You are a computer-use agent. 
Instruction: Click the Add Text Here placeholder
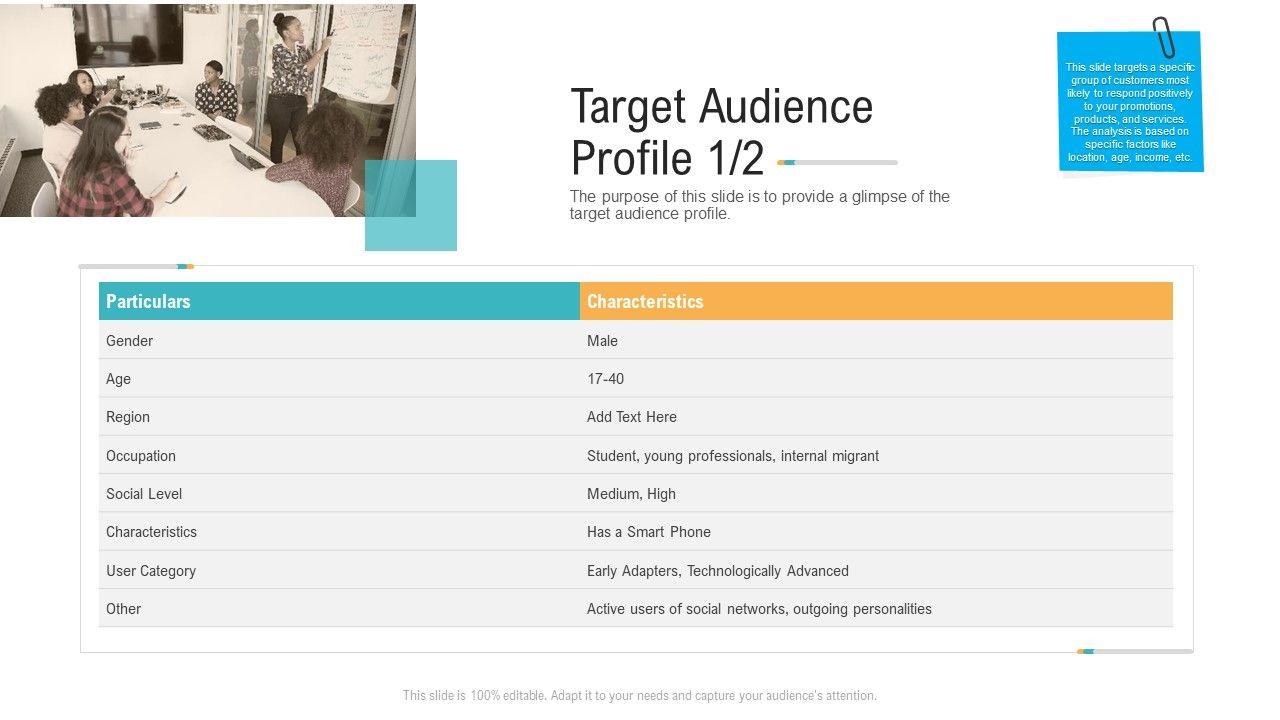[x=631, y=417]
